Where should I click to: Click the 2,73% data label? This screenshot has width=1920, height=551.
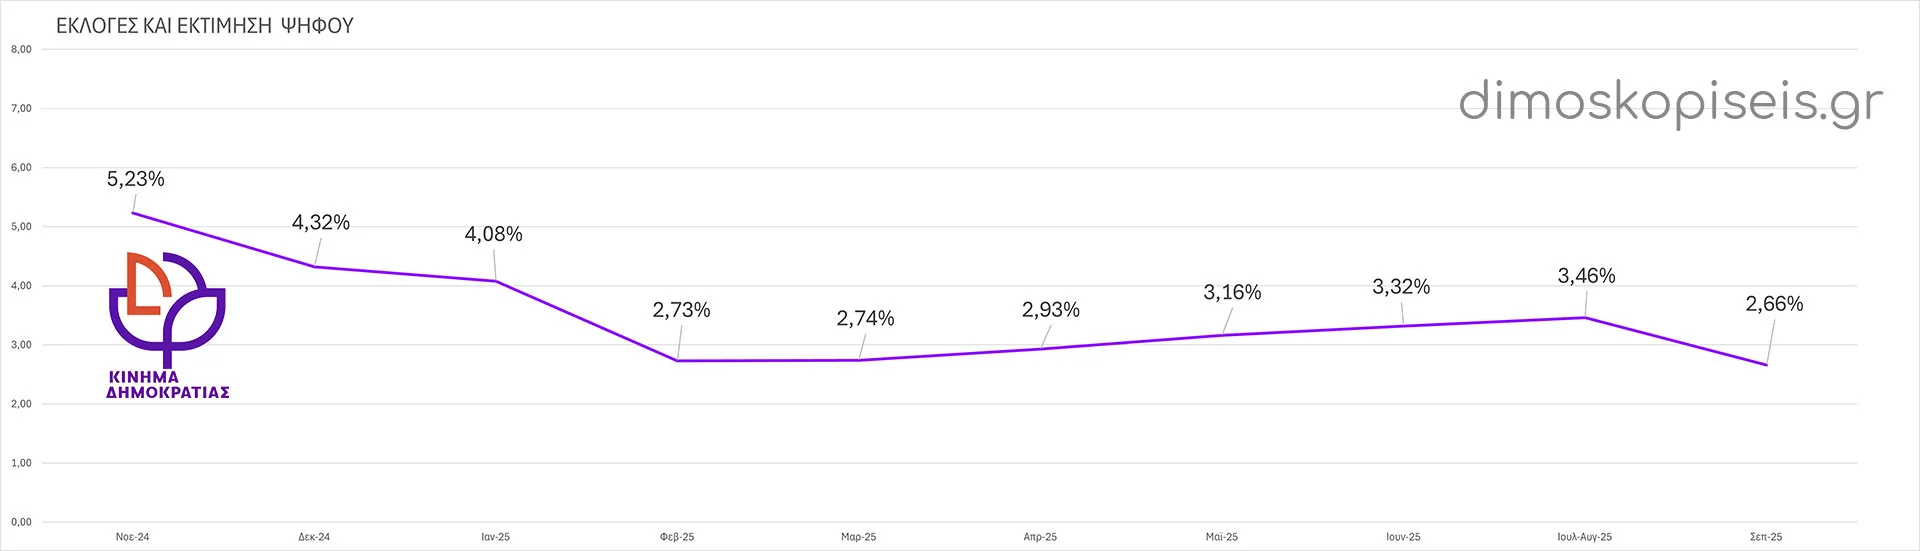681,310
